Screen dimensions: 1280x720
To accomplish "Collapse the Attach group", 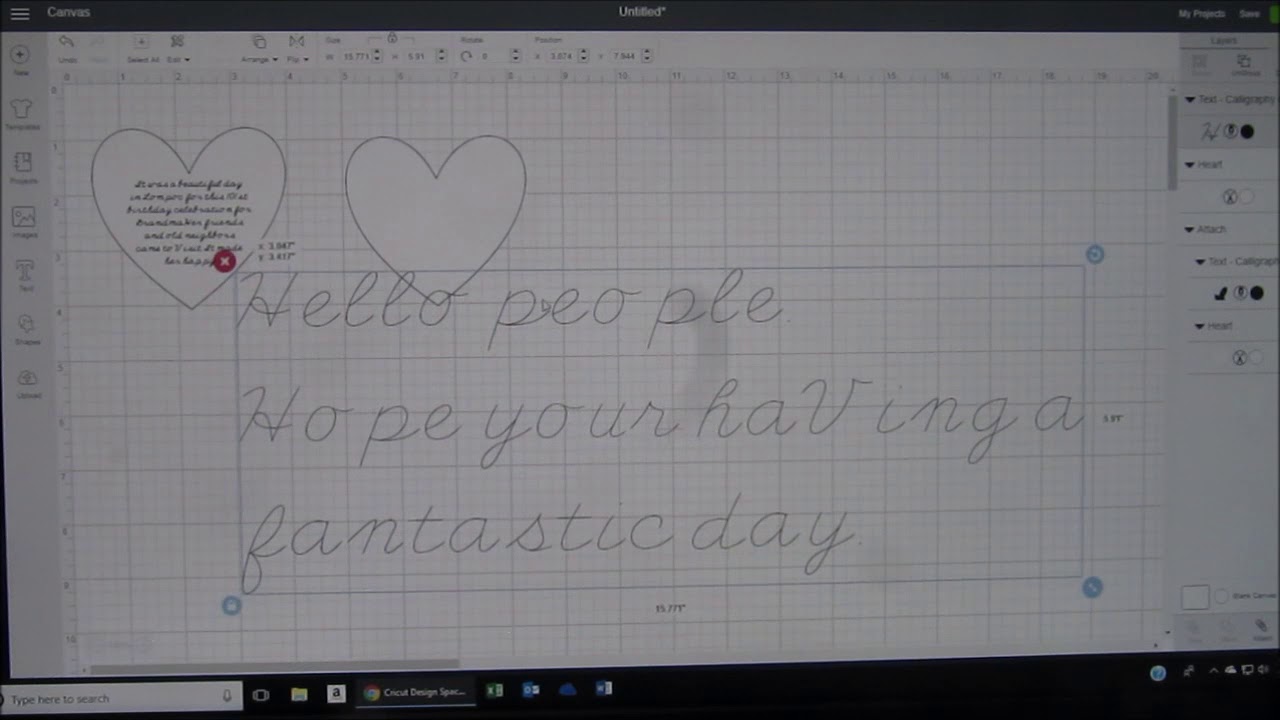I will pyautogui.click(x=1190, y=230).
